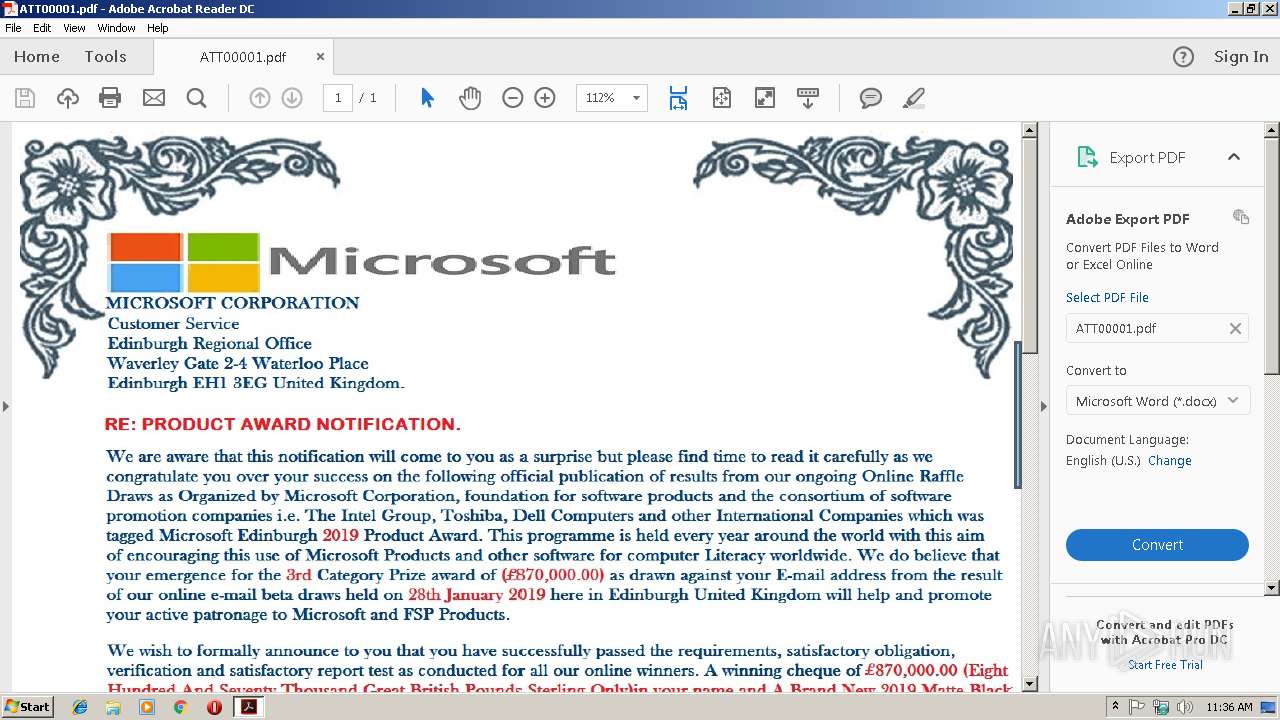Screen dimensions: 1280x720
Task: Switch to full screen mode icon
Action: (x=764, y=98)
